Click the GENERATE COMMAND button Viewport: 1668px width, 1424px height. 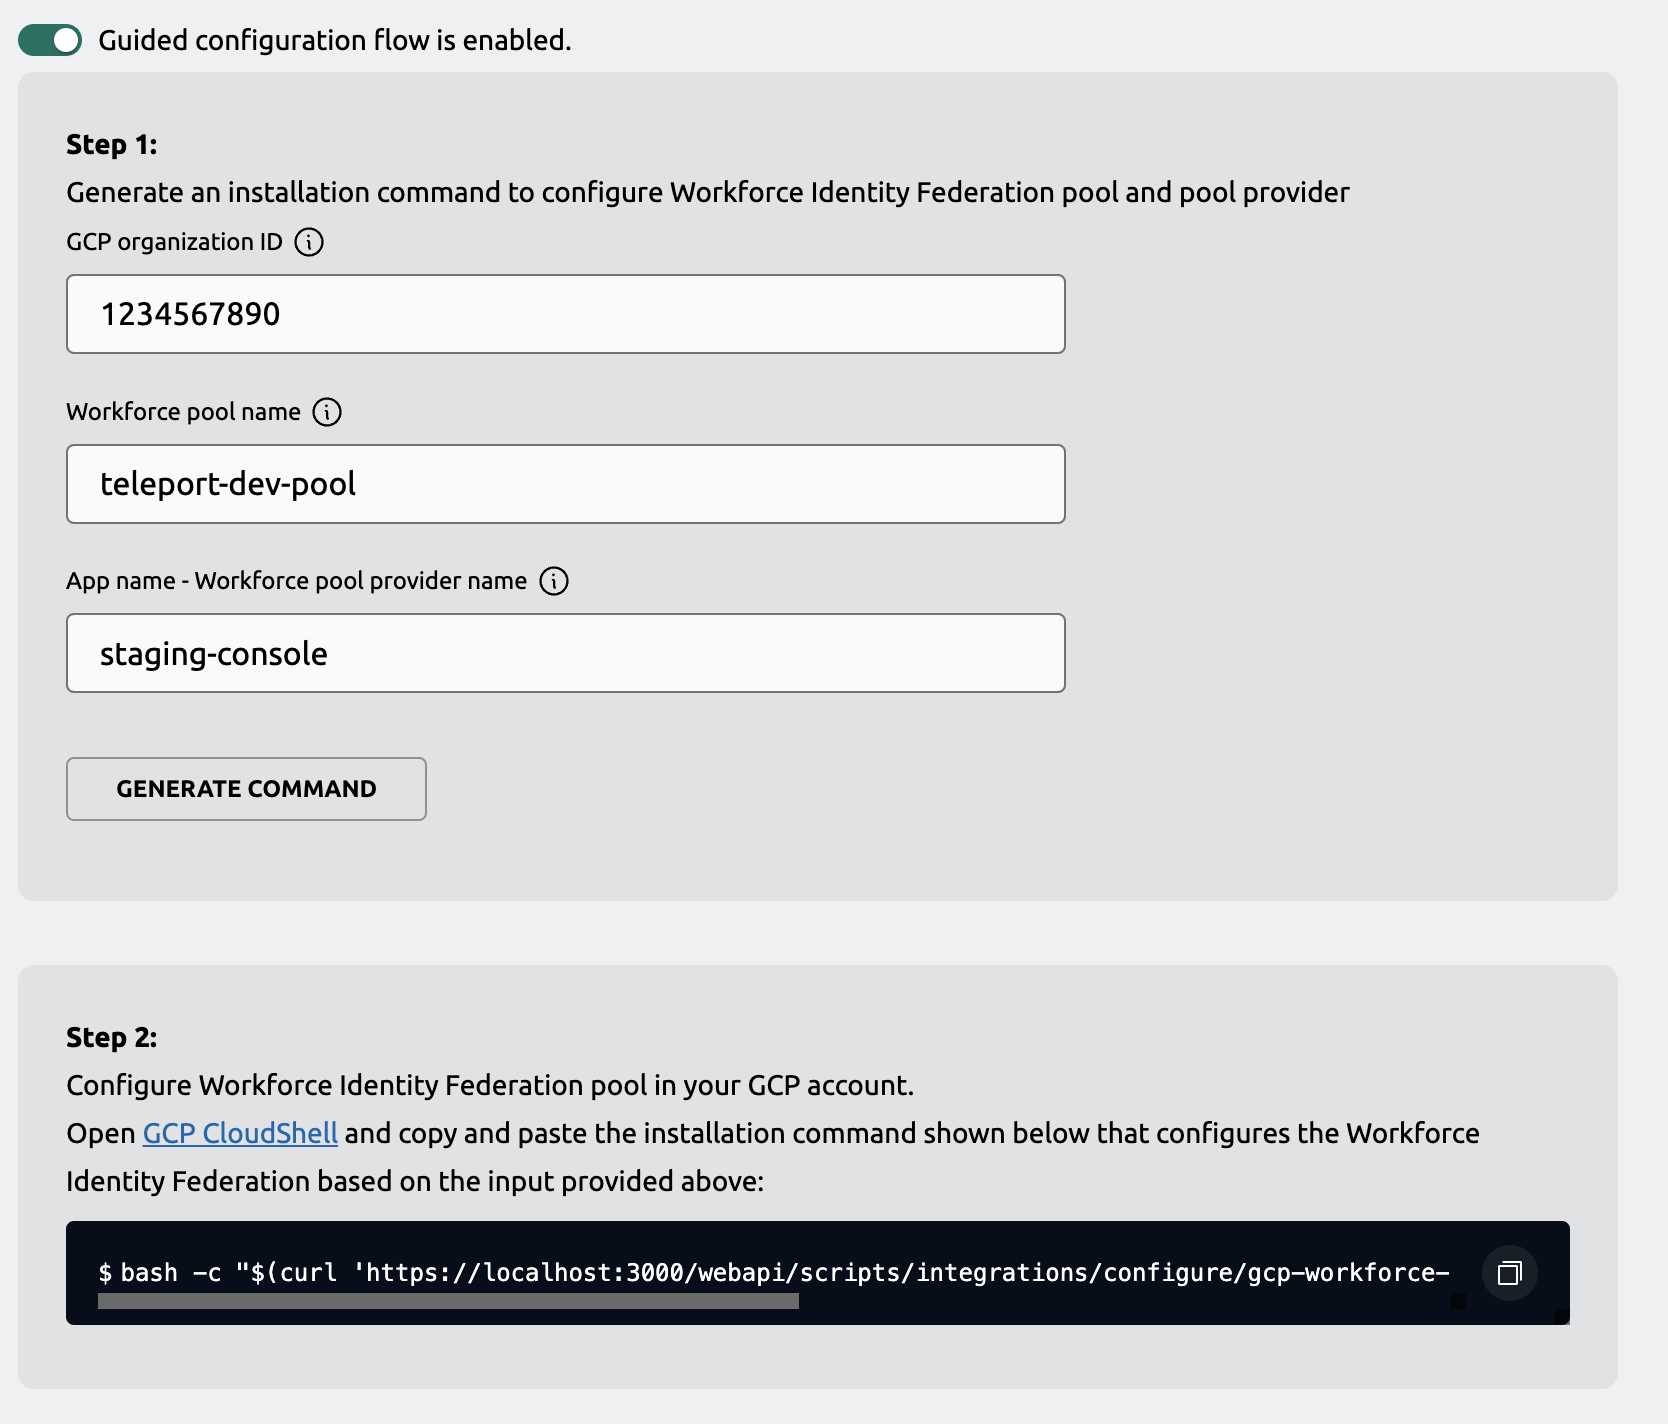(x=246, y=789)
